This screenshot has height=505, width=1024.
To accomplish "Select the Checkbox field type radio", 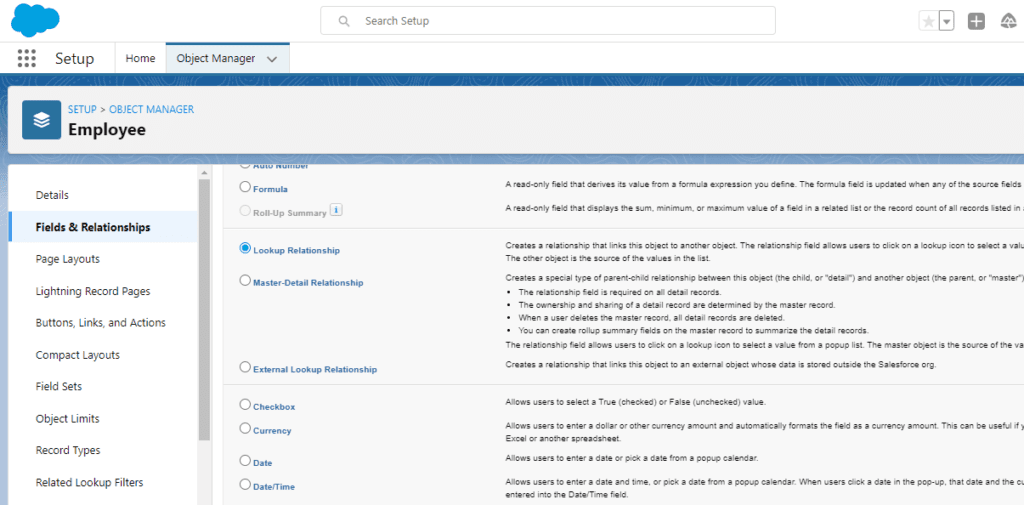I will pos(245,404).
